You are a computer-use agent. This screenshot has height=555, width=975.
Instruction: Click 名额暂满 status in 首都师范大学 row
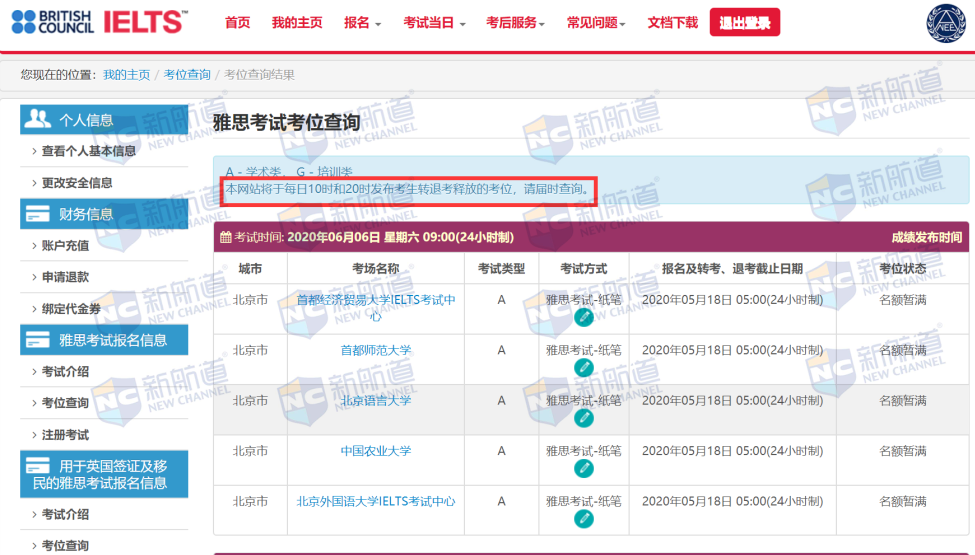tap(903, 351)
